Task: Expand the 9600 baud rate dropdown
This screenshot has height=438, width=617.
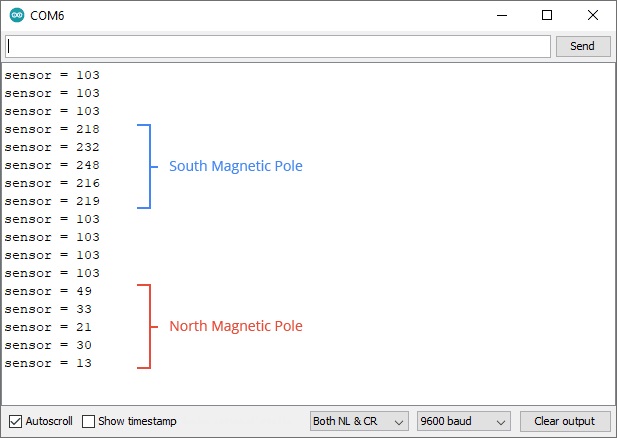Action: click(x=463, y=421)
